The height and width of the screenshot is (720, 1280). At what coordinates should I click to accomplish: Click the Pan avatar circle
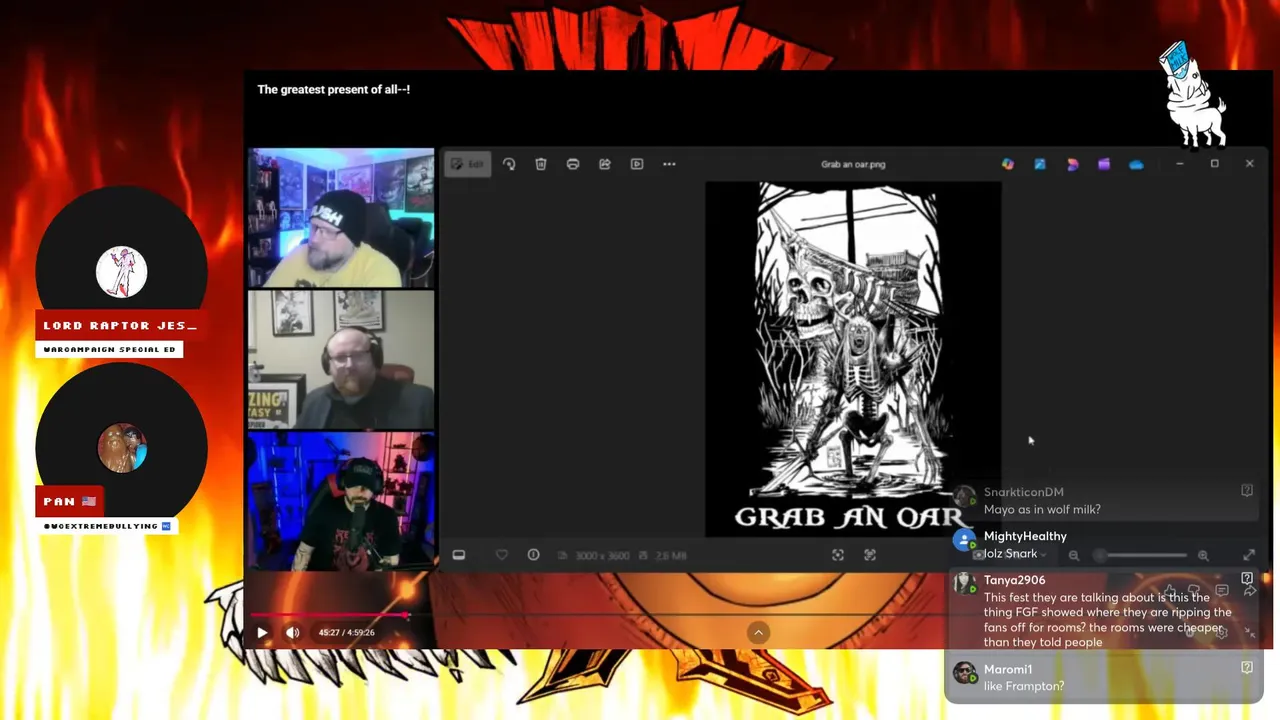pos(122,447)
